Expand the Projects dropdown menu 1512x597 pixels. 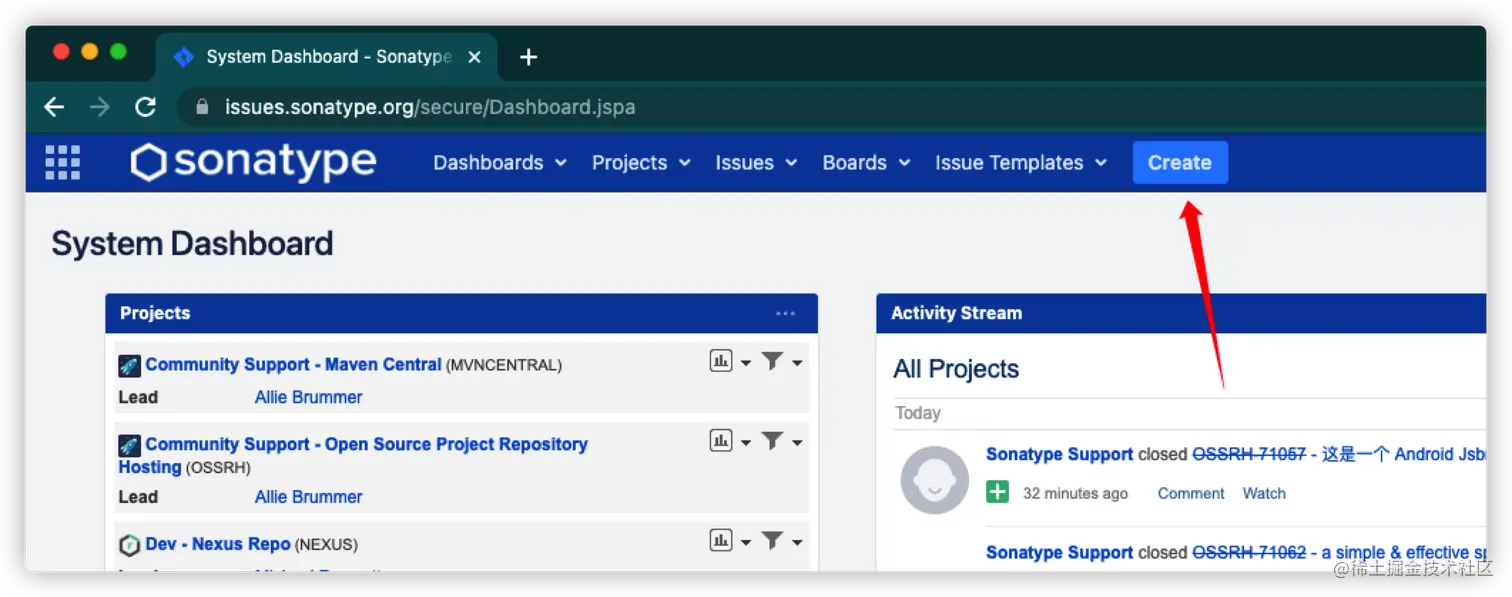tap(640, 163)
